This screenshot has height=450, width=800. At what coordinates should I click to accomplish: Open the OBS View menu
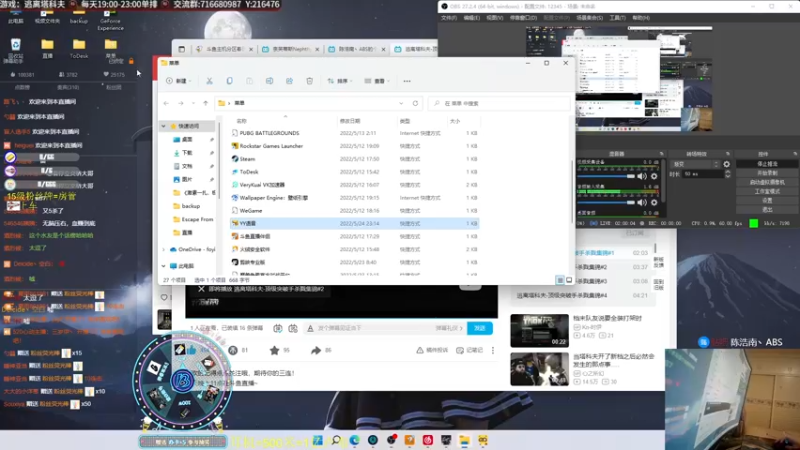494,18
